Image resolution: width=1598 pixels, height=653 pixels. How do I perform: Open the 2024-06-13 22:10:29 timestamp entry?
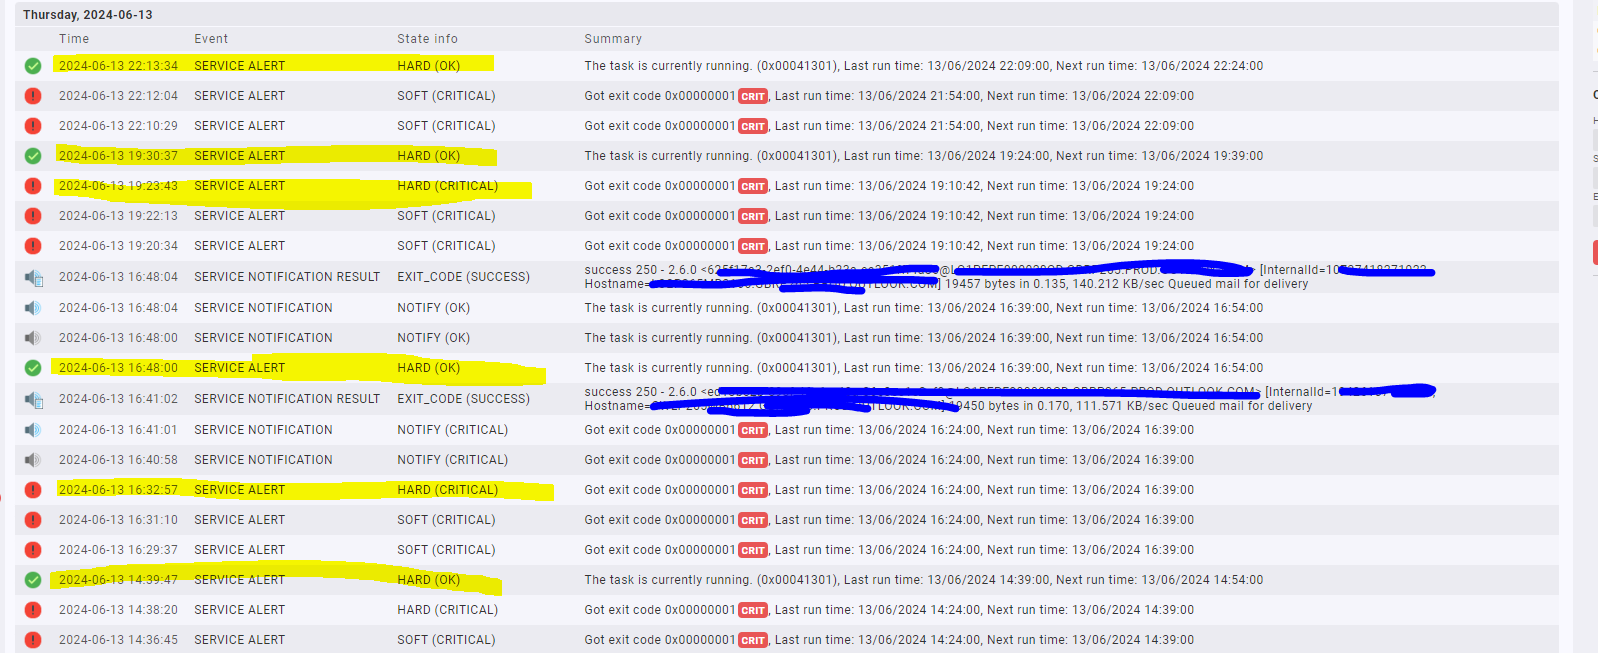pyautogui.click(x=118, y=126)
